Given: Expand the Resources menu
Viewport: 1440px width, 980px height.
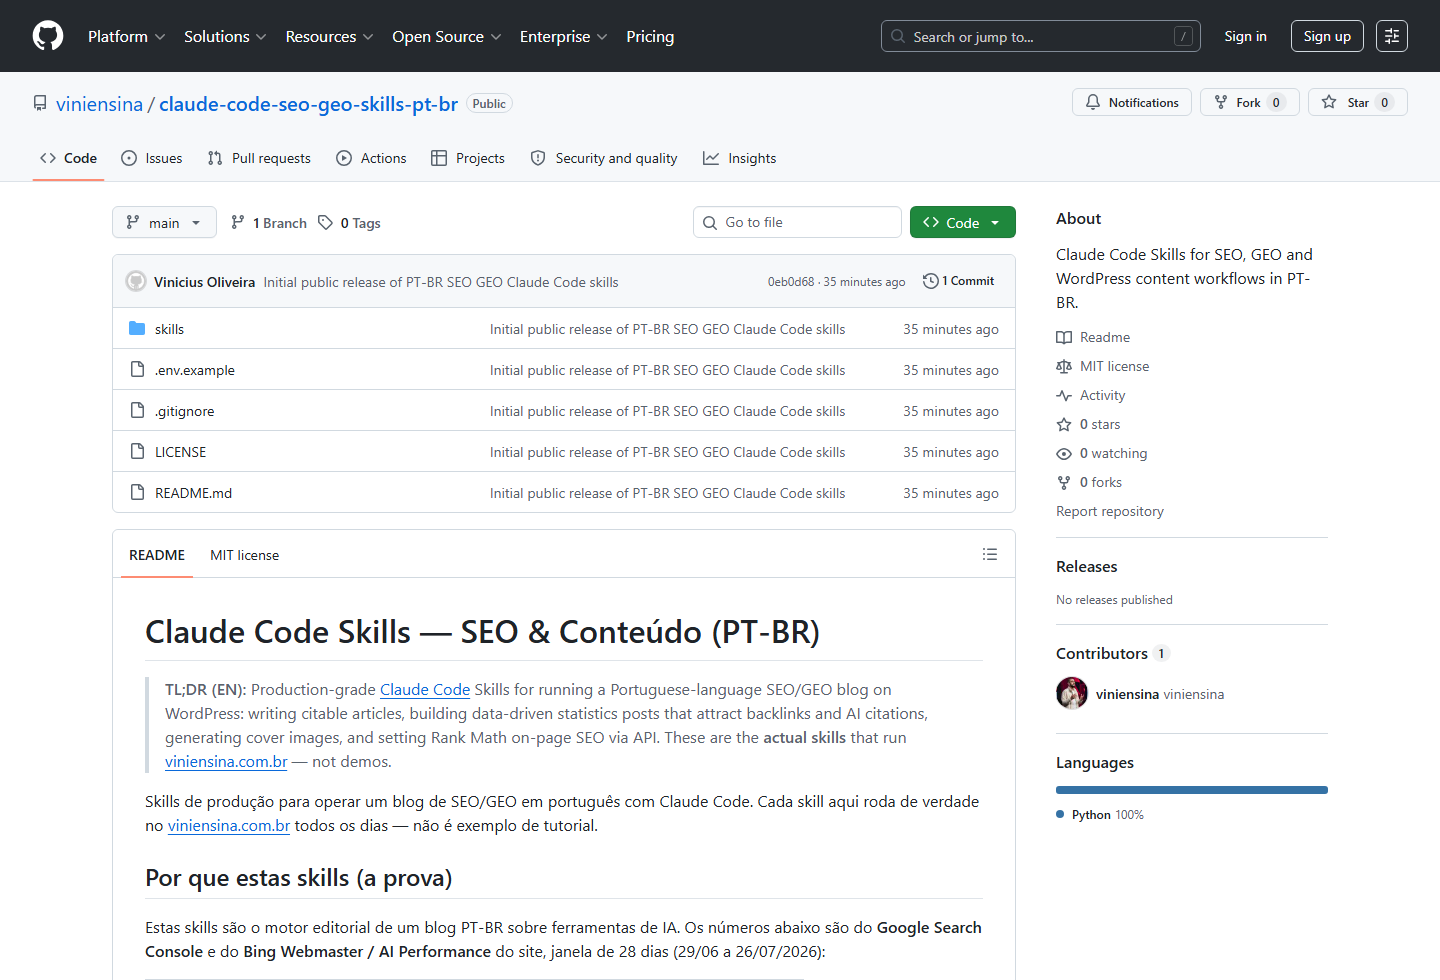Looking at the screenshot, I should pos(329,36).
